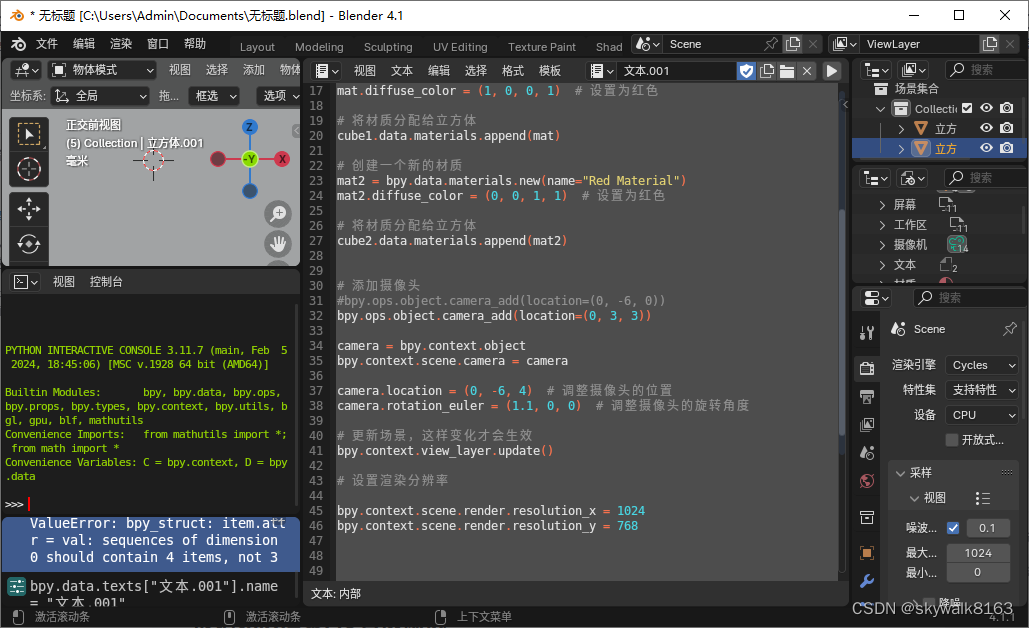Open the Modifier properties tab
Viewport: 1029px width, 628px height.
tap(867, 581)
